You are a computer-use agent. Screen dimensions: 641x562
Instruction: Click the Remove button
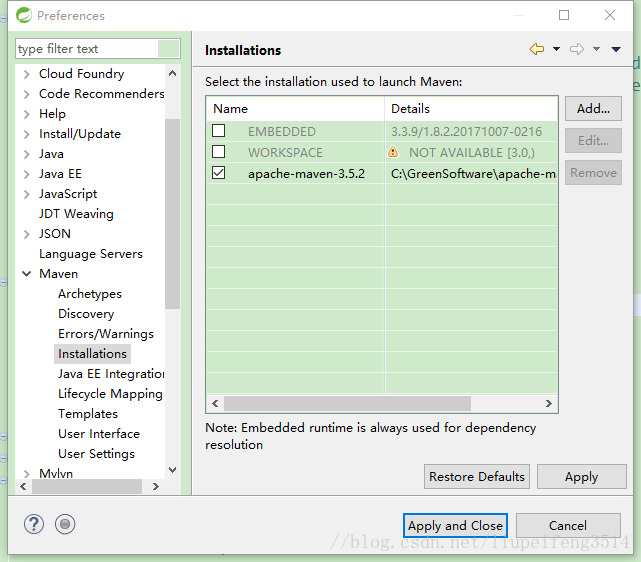coord(593,172)
